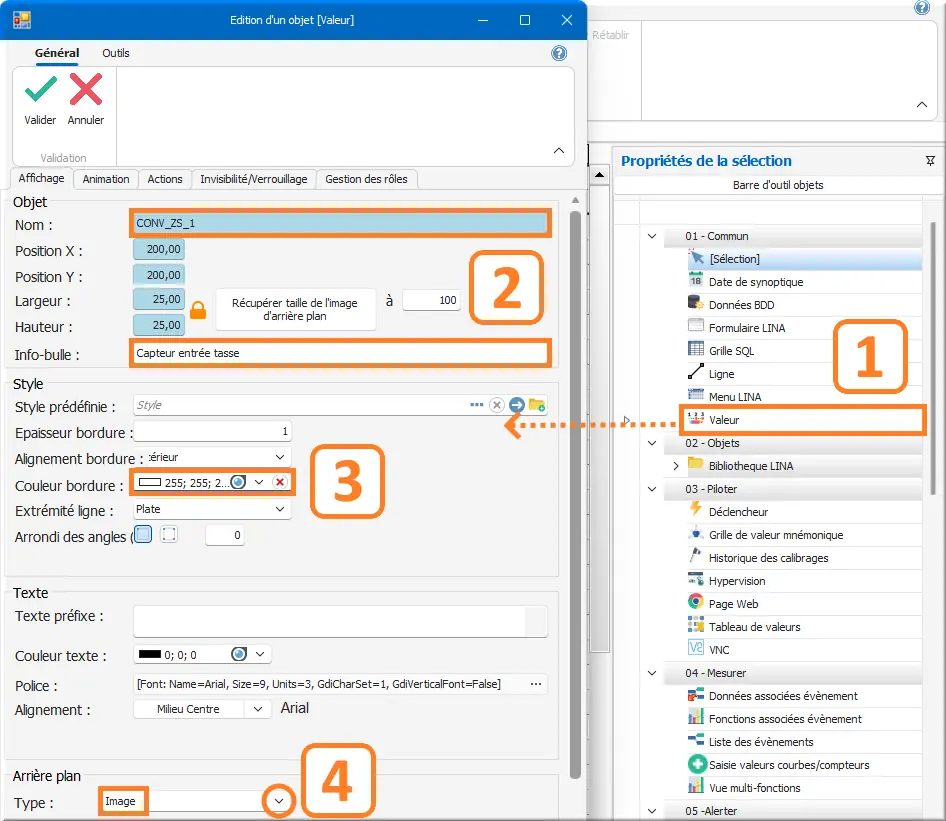Viewport: 946px width, 821px height.
Task: Click the border color white swatch
Action: 150,482
